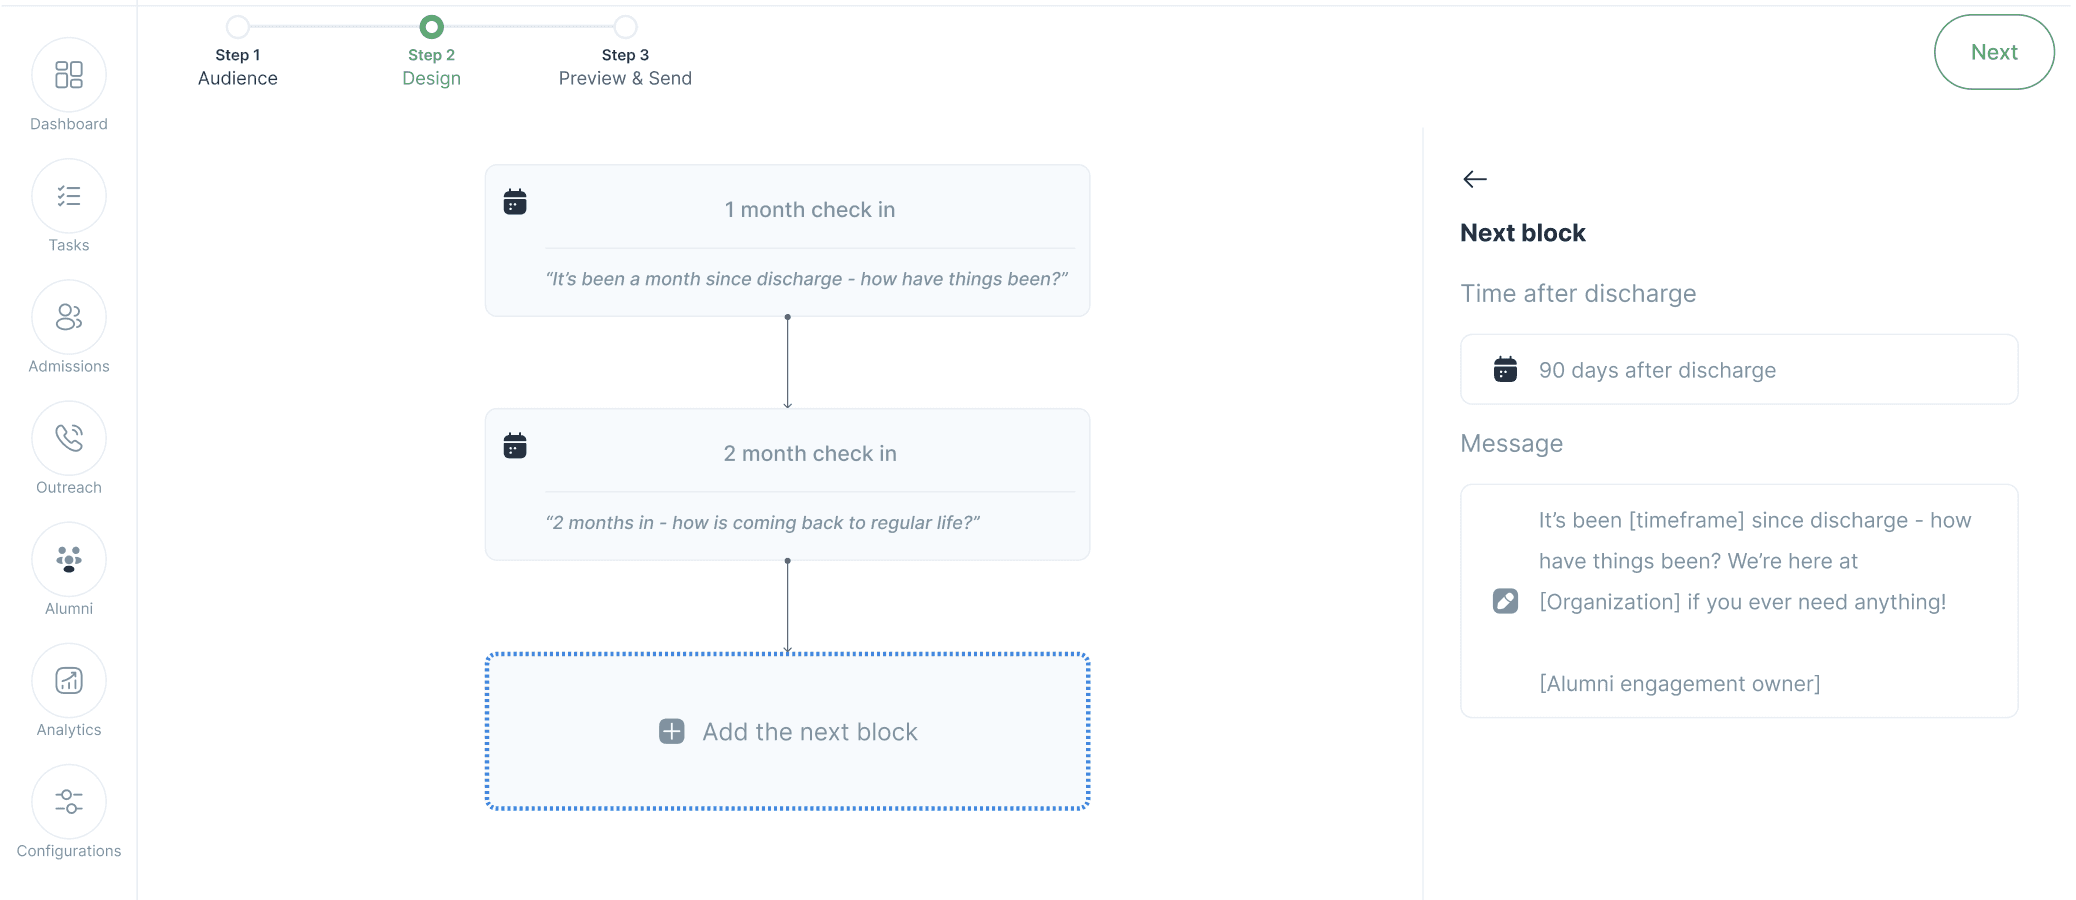Click calendar icon on 2 month check in

(515, 446)
